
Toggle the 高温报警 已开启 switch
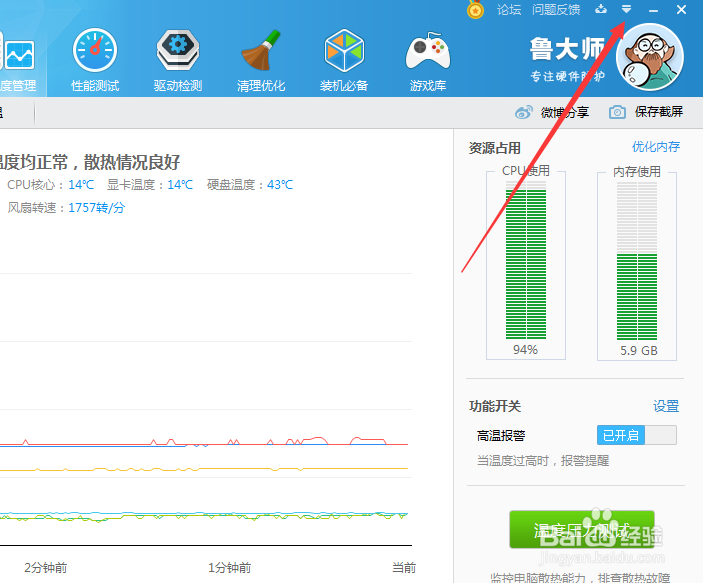point(637,435)
